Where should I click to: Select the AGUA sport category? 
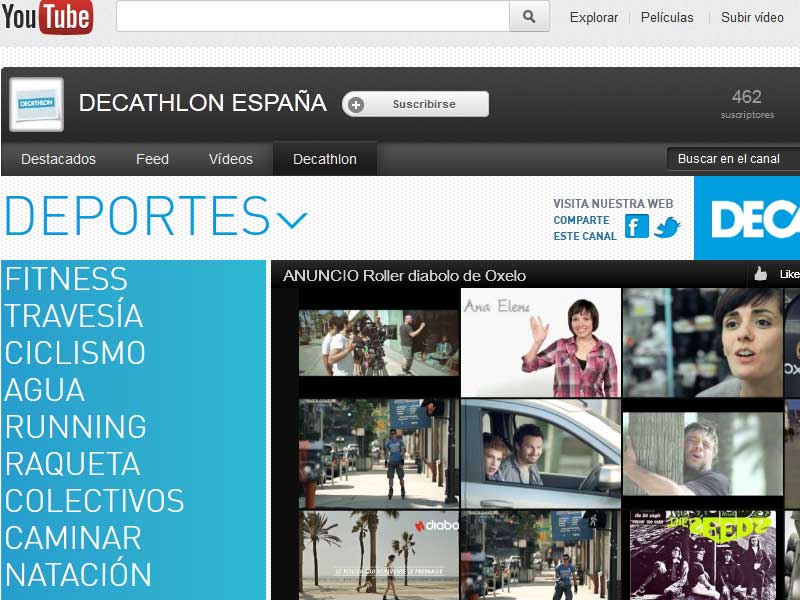(44, 390)
